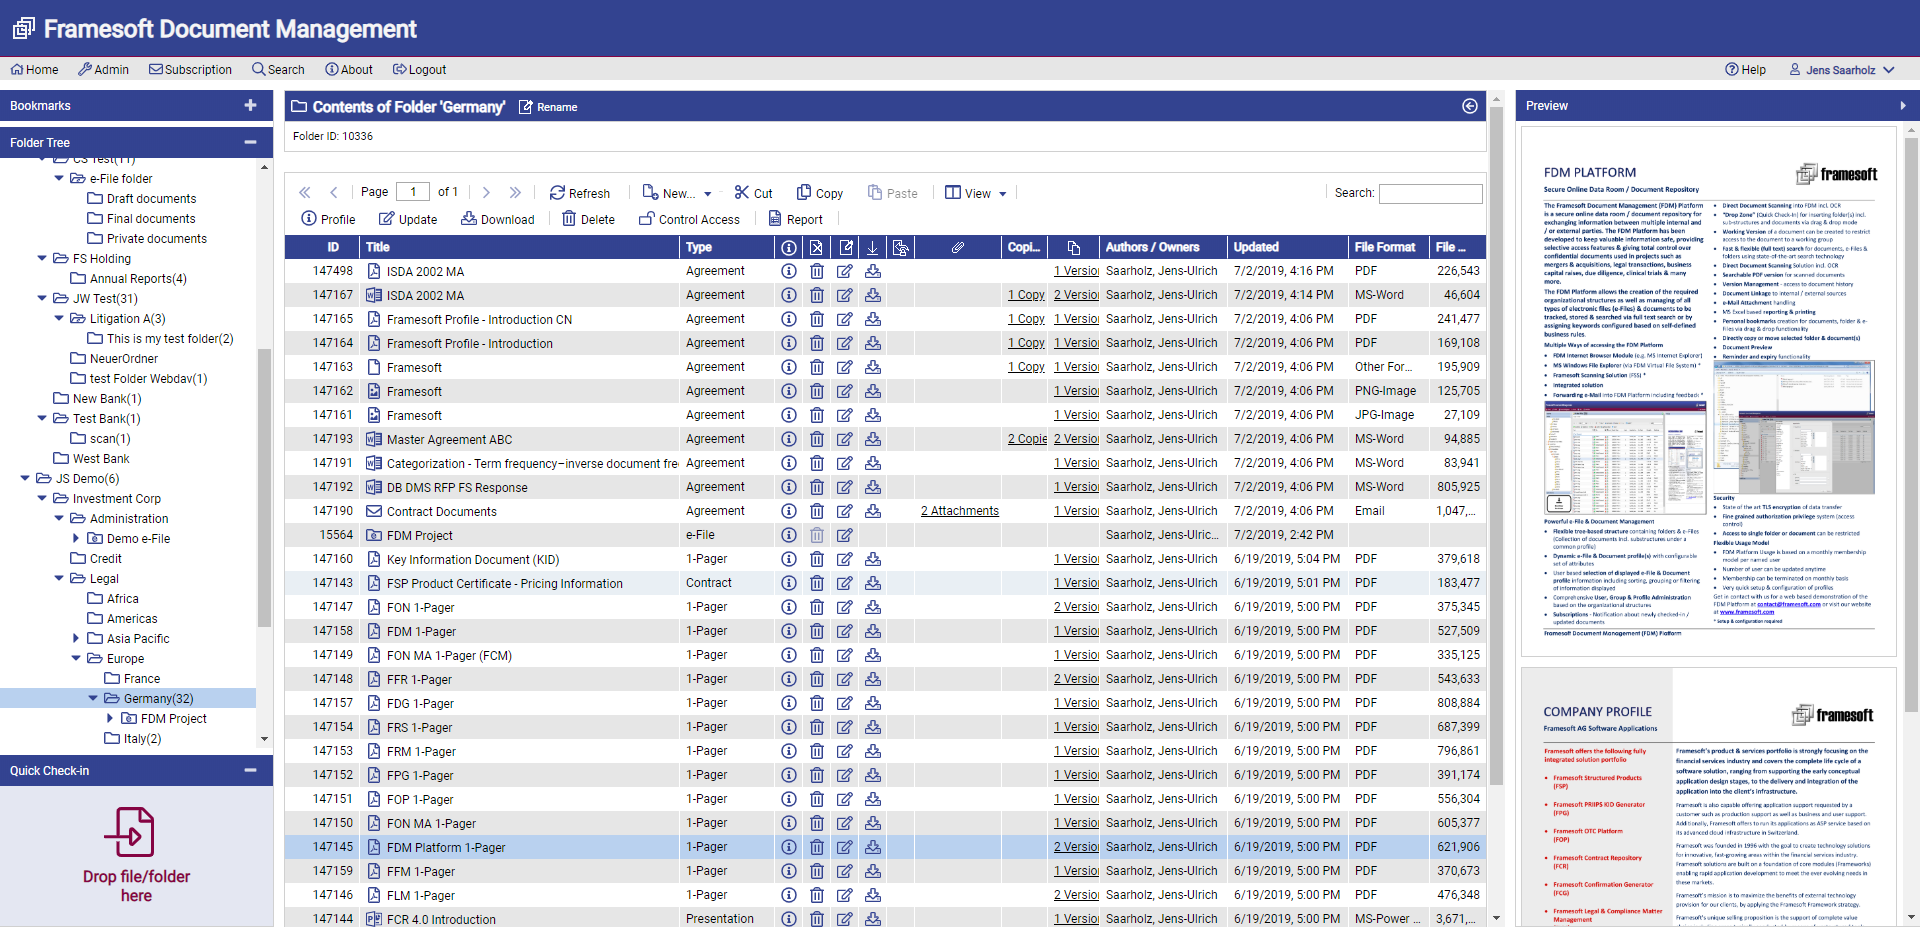Go to Home menu
The height and width of the screenshot is (937, 1920).
(34, 70)
